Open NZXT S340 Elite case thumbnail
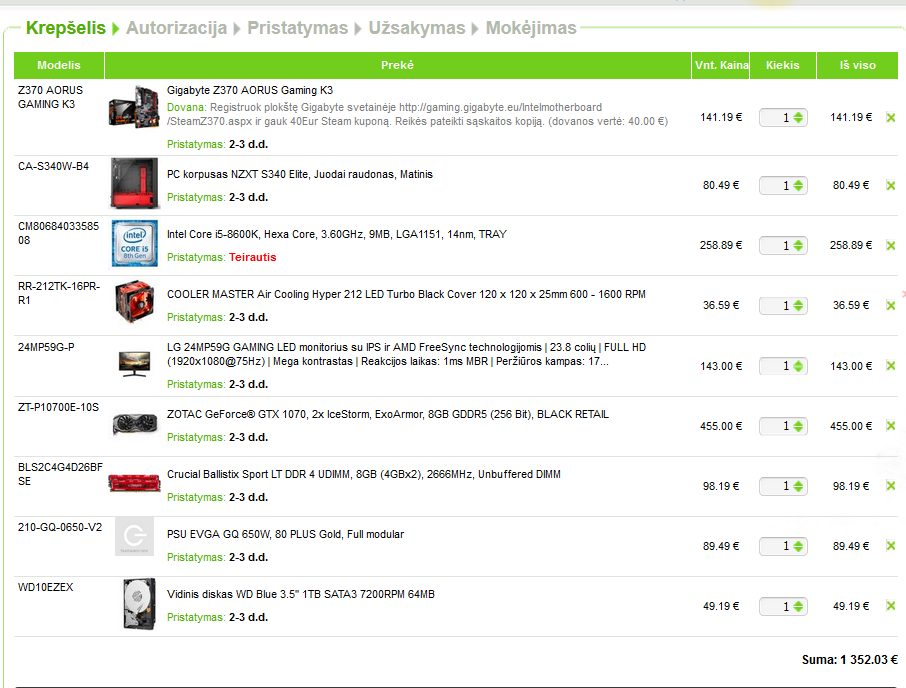Viewport: 906px width, 688px height. point(134,183)
